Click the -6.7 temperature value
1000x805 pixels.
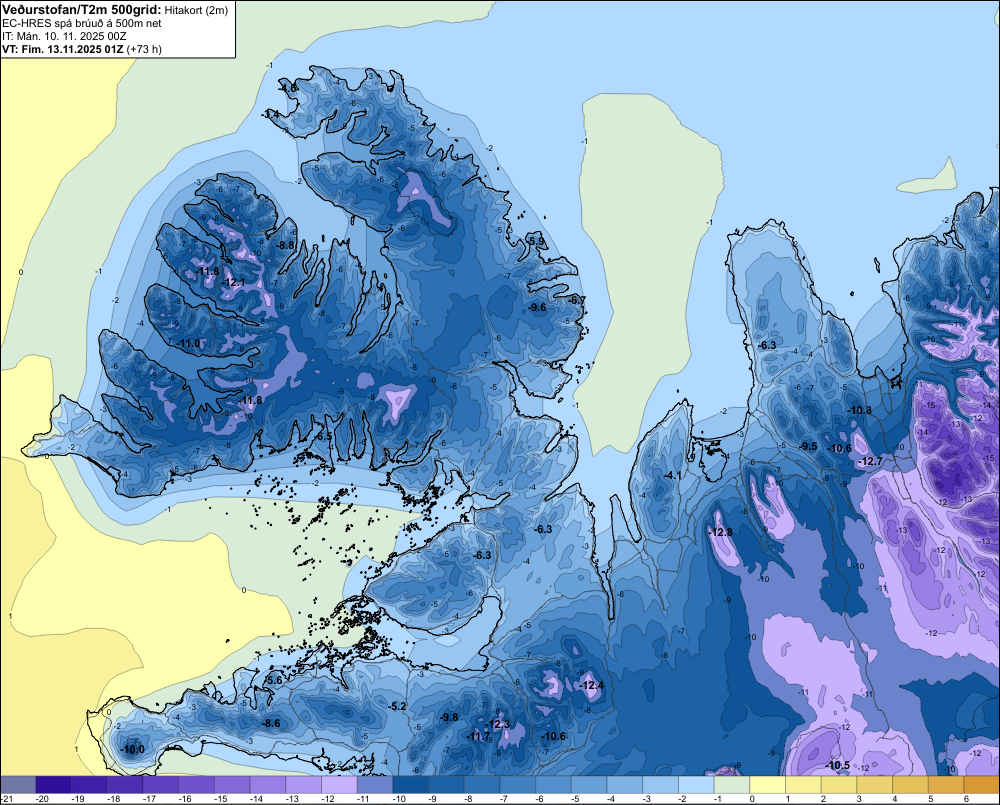click(x=577, y=300)
